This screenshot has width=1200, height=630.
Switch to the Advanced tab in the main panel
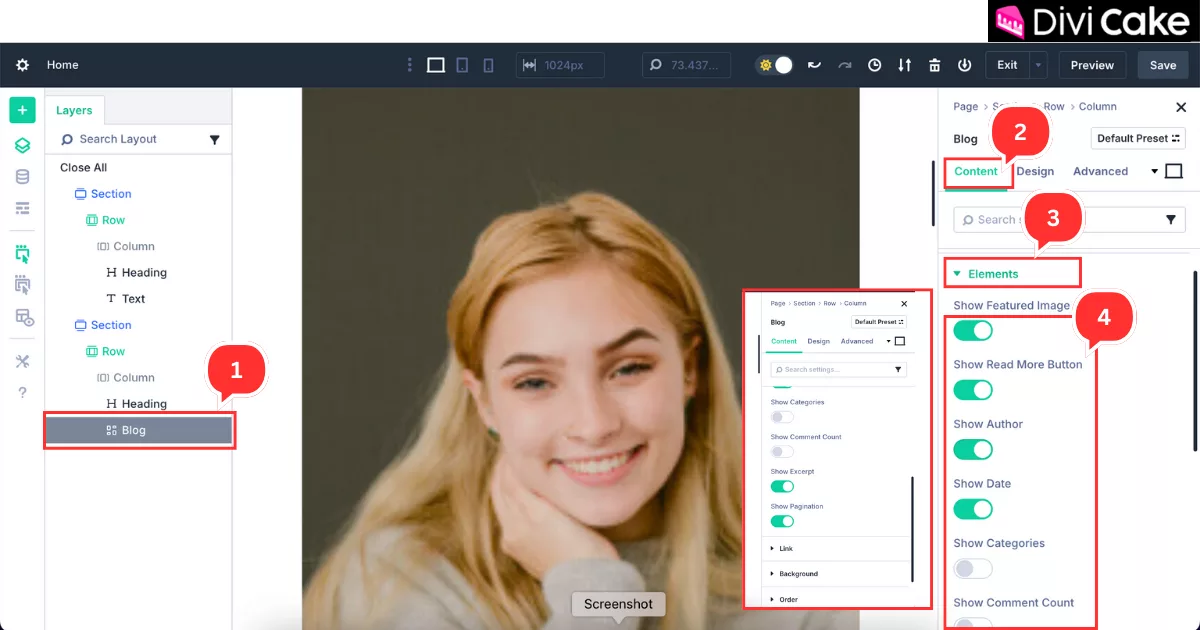1100,171
